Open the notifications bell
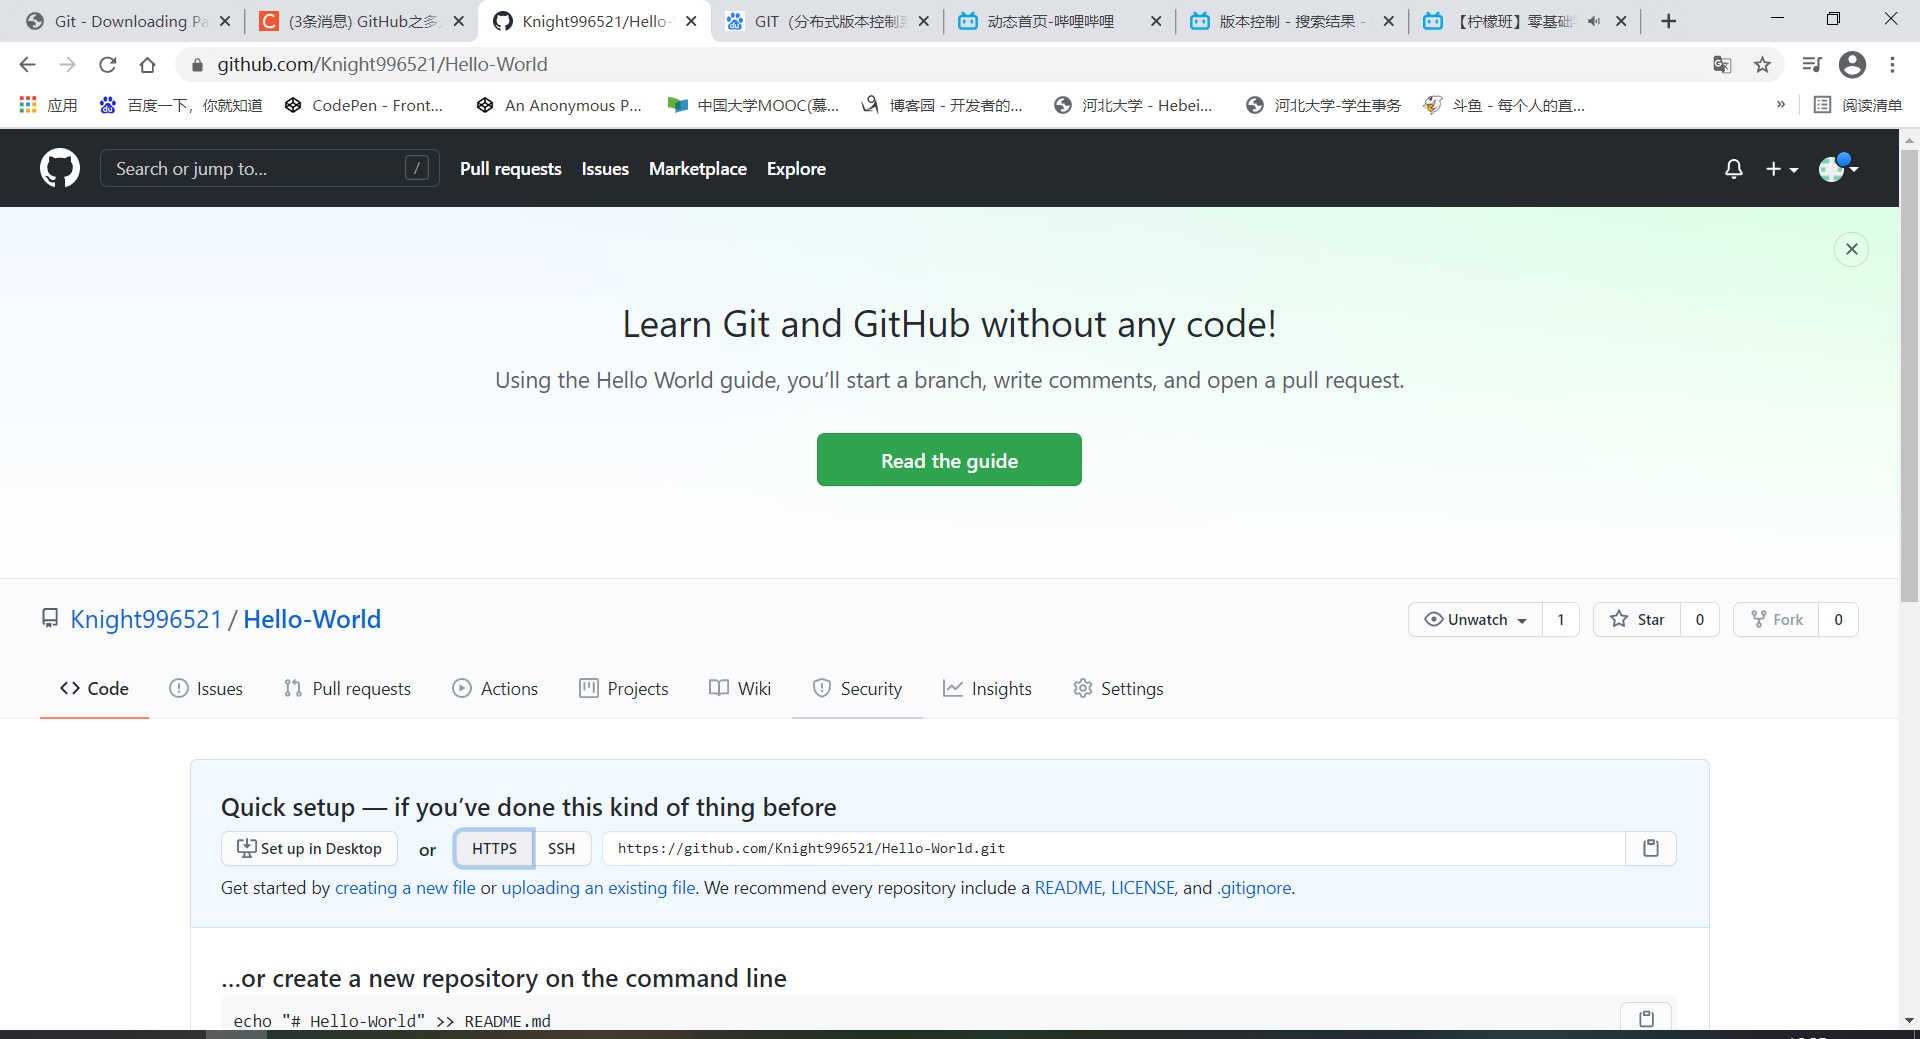The image size is (1920, 1039). (x=1734, y=169)
